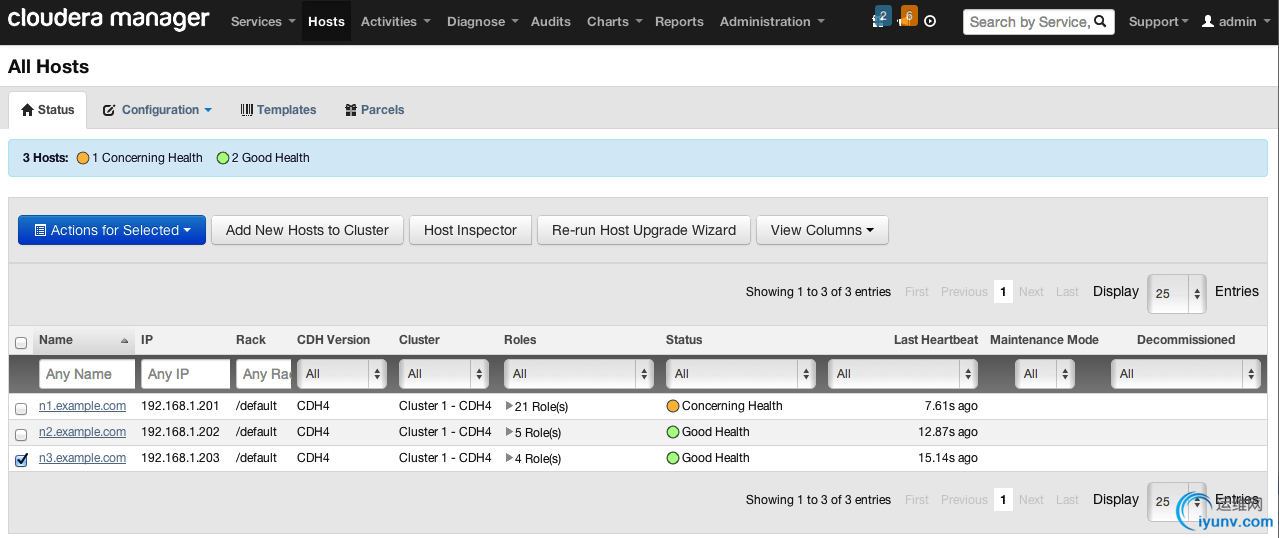The image size is (1279, 538).
Task: Click the orange Concerning Health status dot for n1
Action: [673, 406]
